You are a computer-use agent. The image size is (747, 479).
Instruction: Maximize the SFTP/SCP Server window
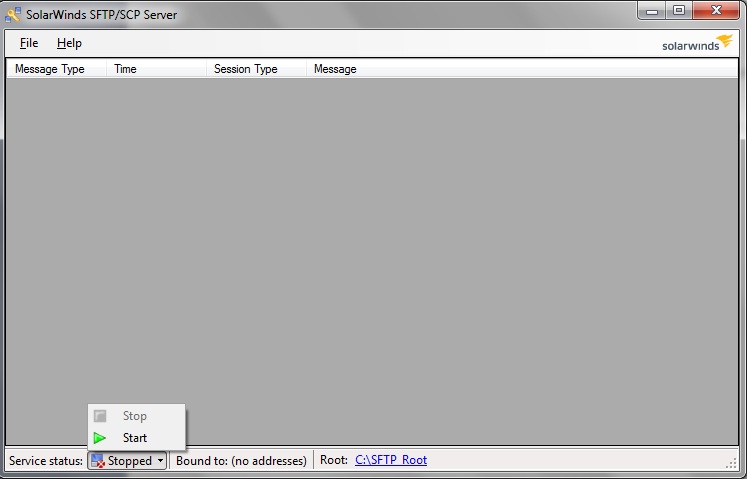point(680,11)
